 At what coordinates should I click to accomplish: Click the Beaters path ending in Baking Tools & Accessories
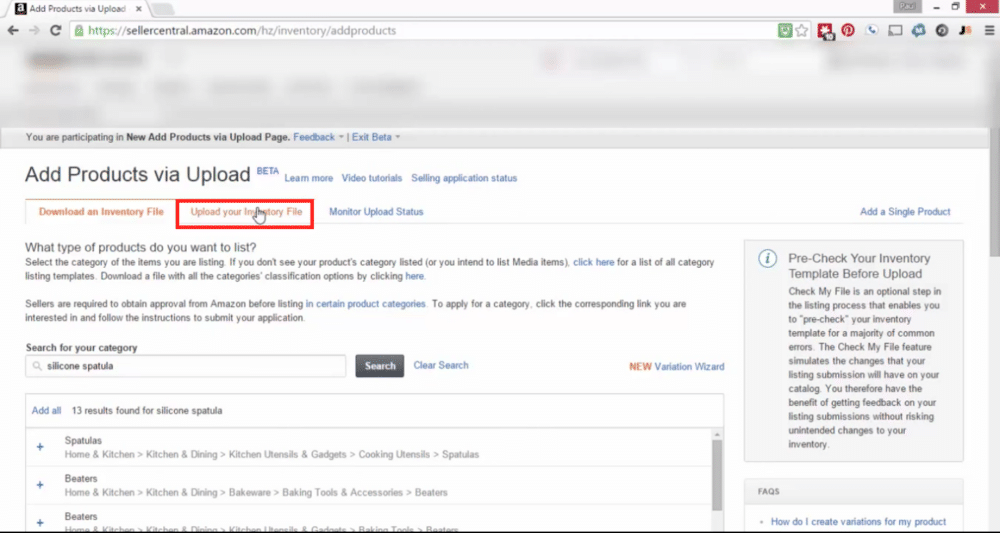(x=256, y=493)
